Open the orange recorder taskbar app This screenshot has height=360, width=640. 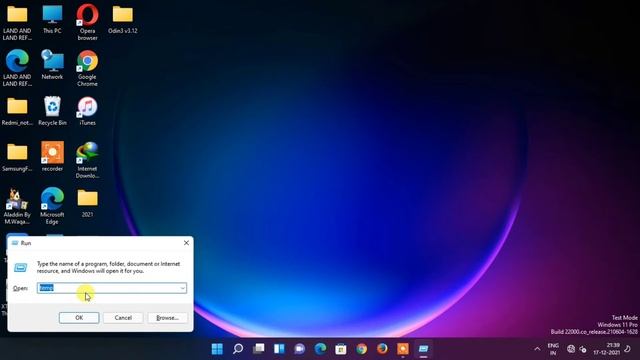[x=403, y=349]
